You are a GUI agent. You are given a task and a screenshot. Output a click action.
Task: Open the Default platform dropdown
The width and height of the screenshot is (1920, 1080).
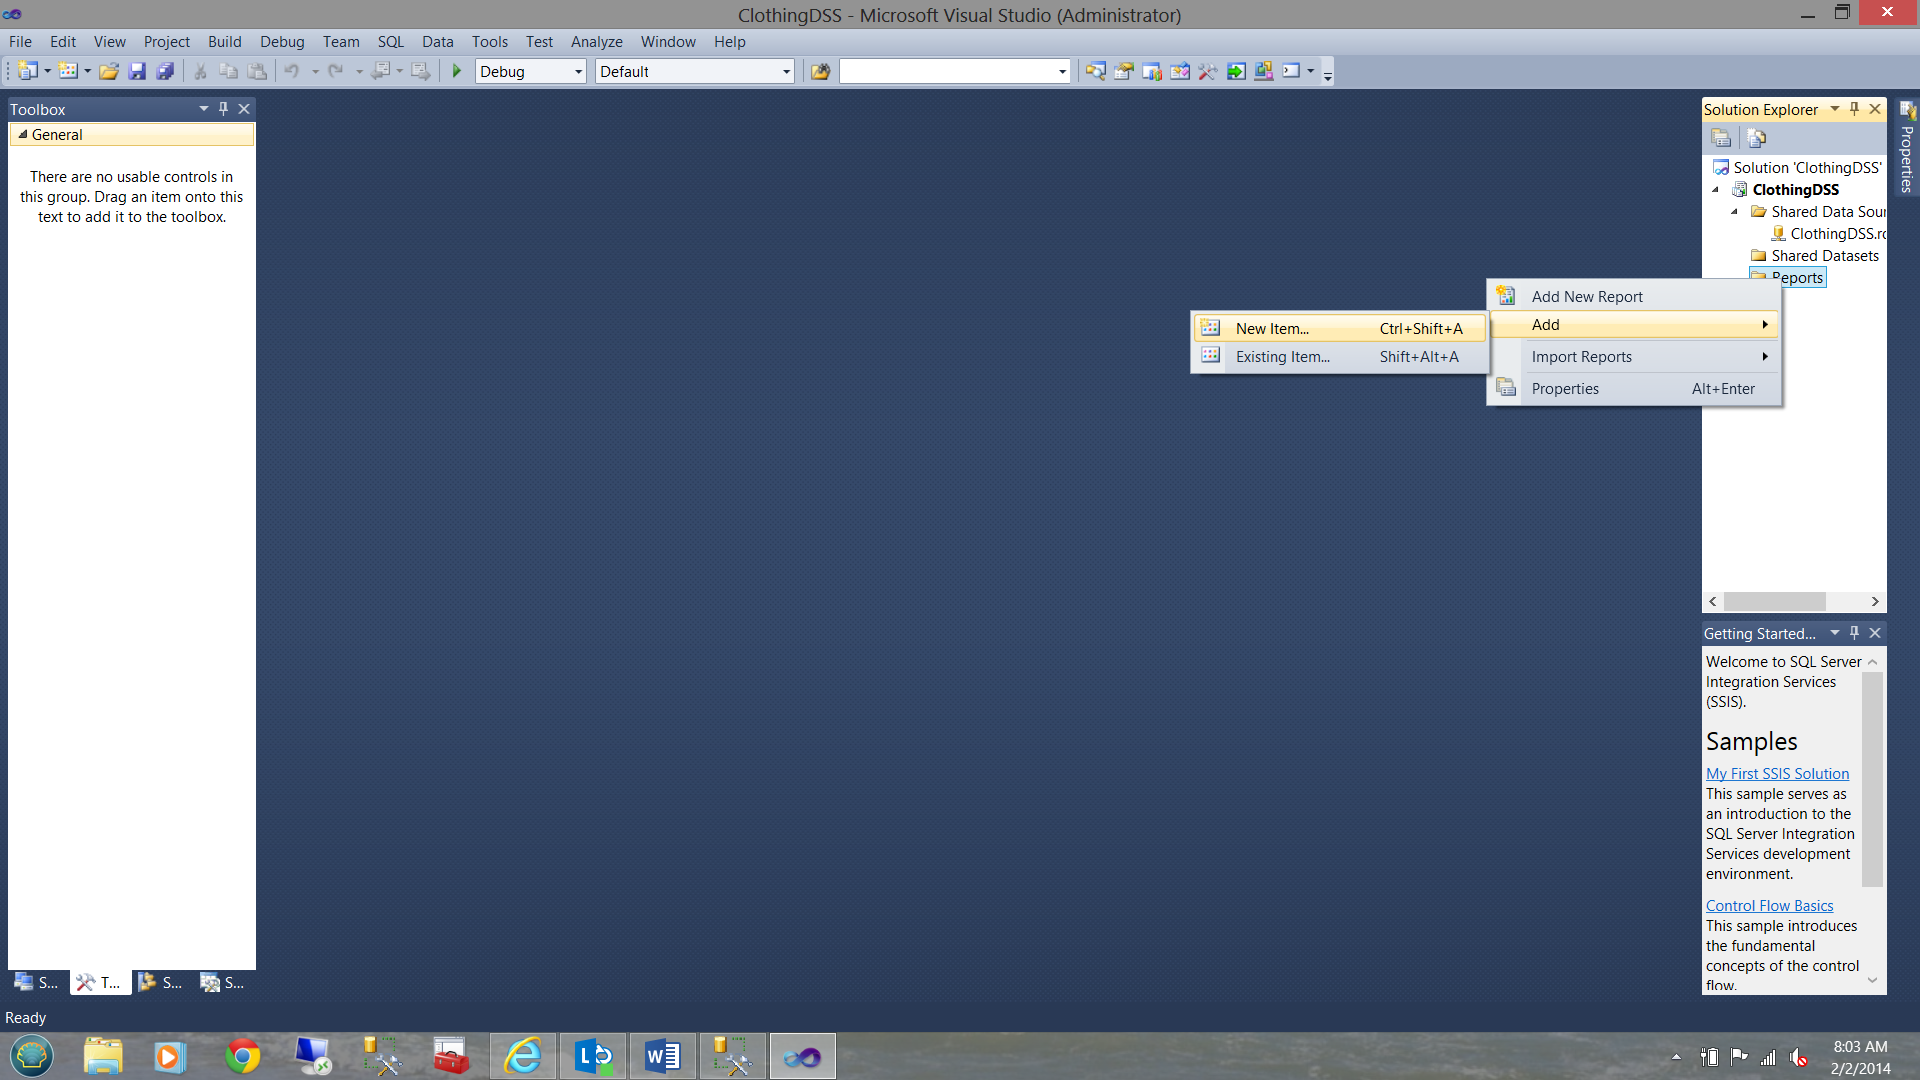[786, 71]
